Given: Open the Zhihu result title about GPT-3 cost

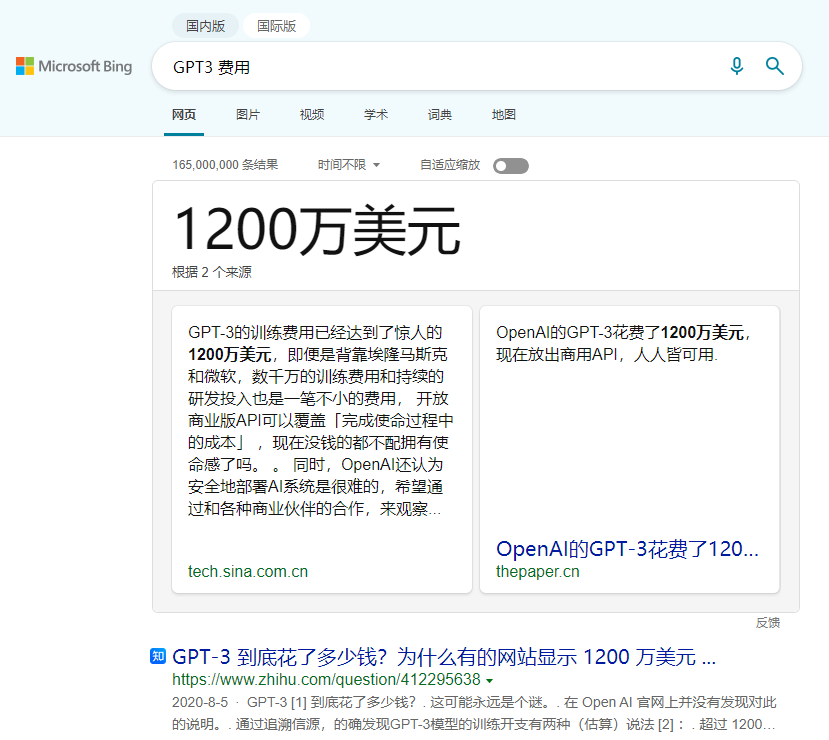Looking at the screenshot, I should (444, 657).
